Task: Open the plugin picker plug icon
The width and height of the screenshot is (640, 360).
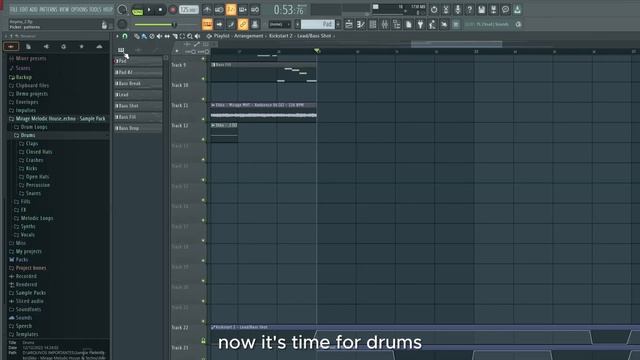Action: tap(420, 24)
